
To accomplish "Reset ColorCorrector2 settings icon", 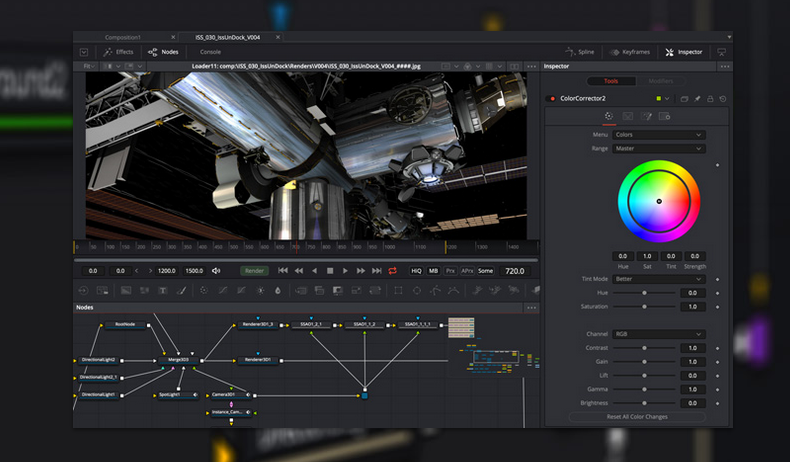I will click(723, 99).
